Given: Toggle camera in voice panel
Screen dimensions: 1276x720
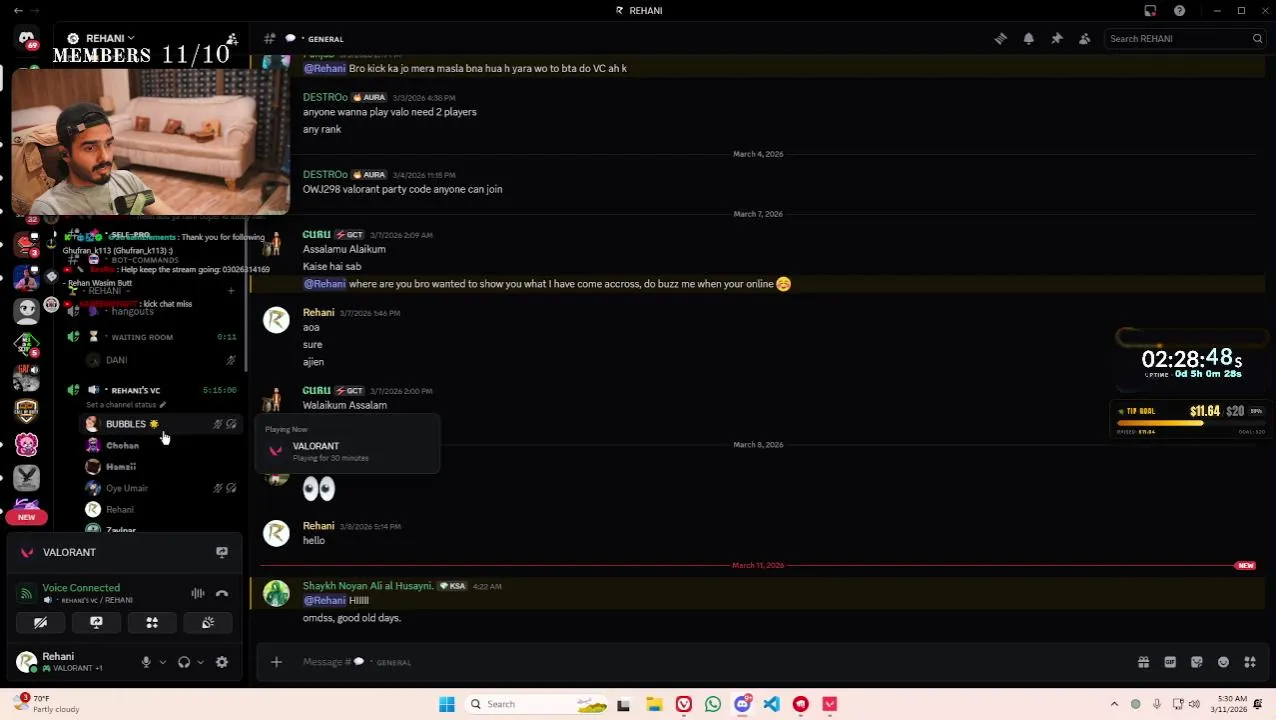Looking at the screenshot, I should [40, 622].
